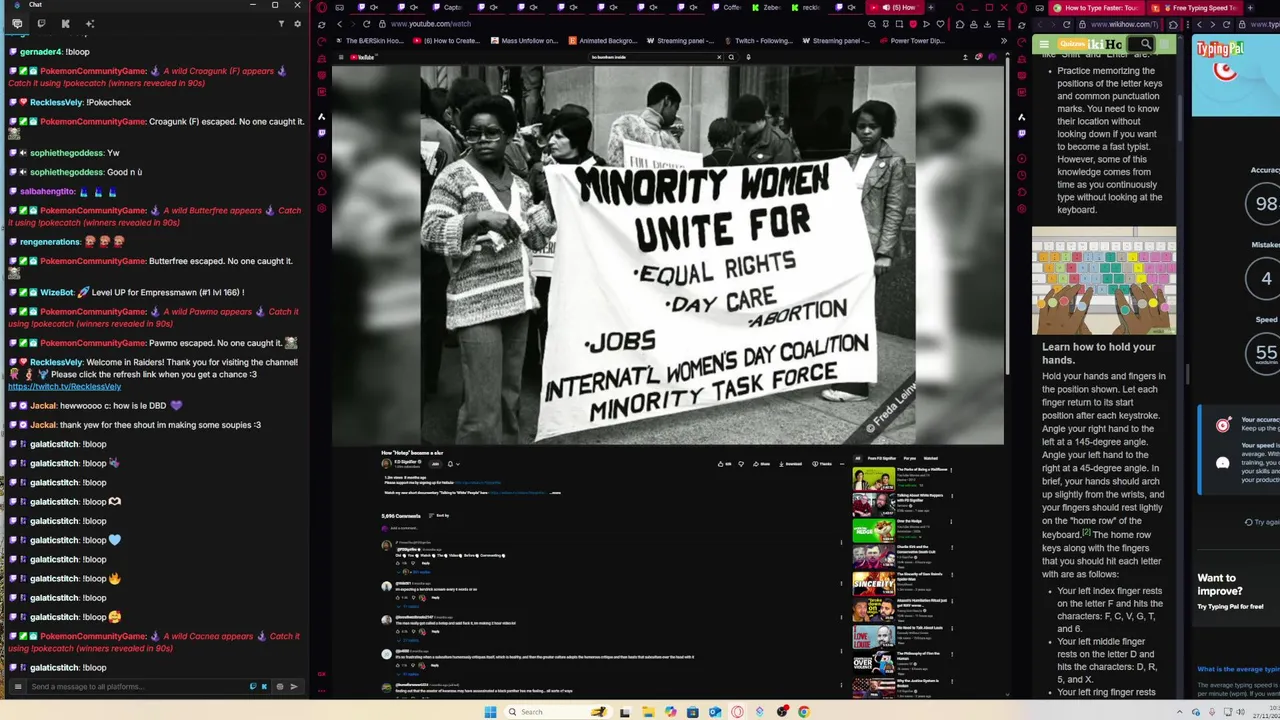The width and height of the screenshot is (1280, 720).
Task: Expand the 91 replies thread
Action: pos(410,606)
